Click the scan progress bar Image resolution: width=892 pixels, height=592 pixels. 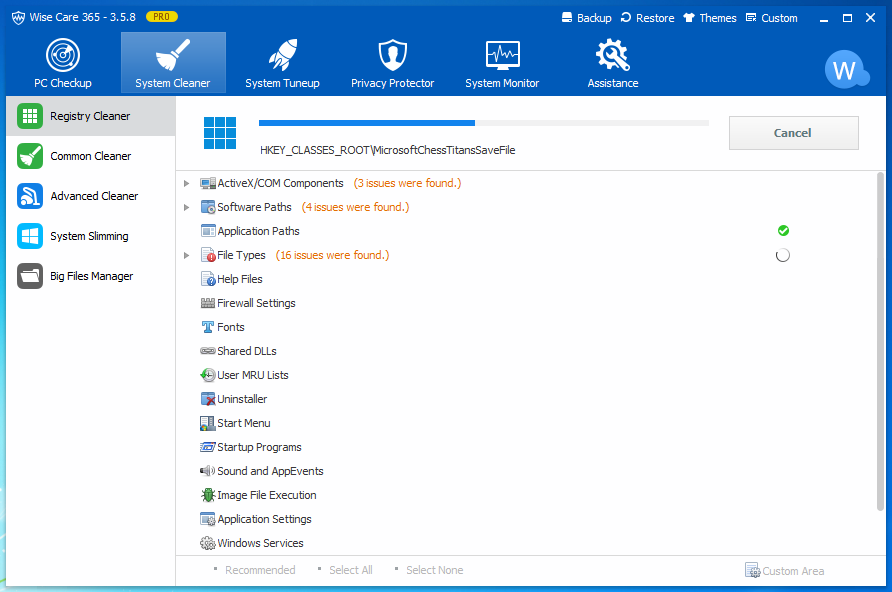point(484,123)
